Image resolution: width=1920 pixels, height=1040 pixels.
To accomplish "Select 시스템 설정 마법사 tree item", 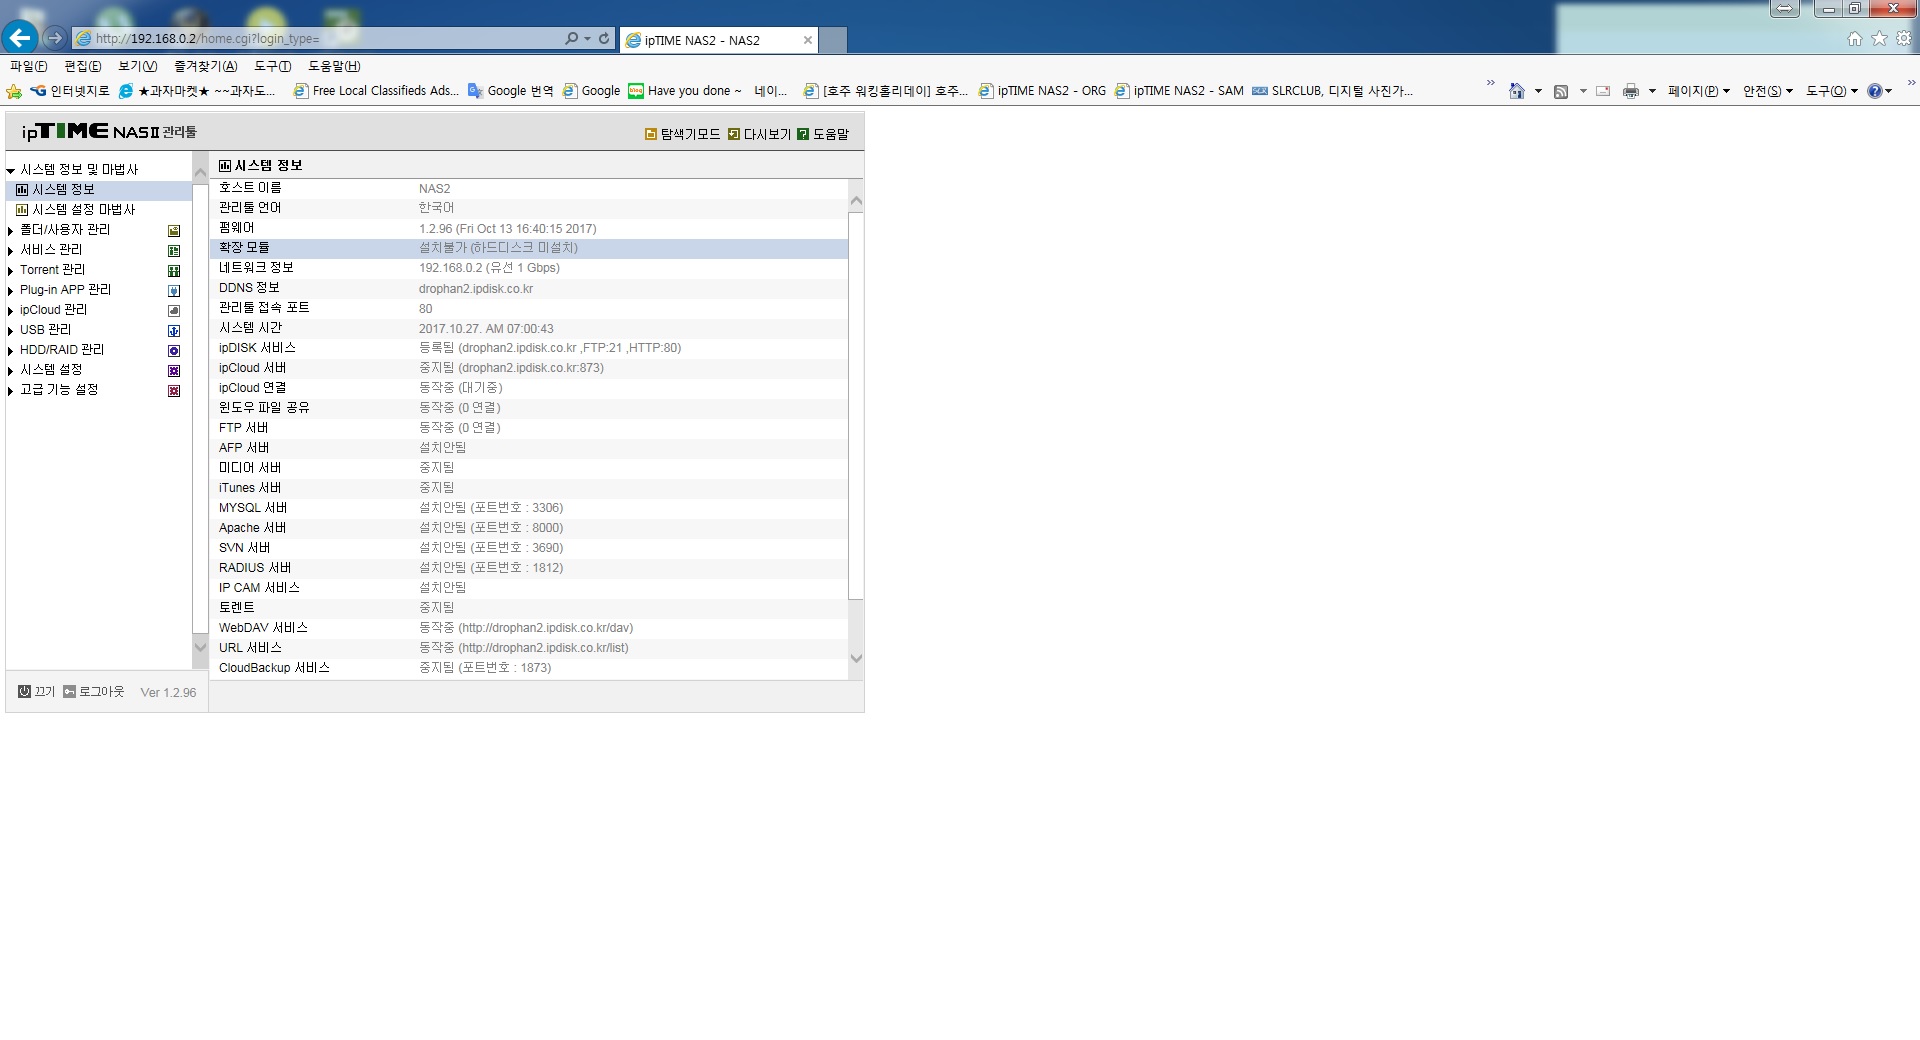I will click(x=84, y=210).
